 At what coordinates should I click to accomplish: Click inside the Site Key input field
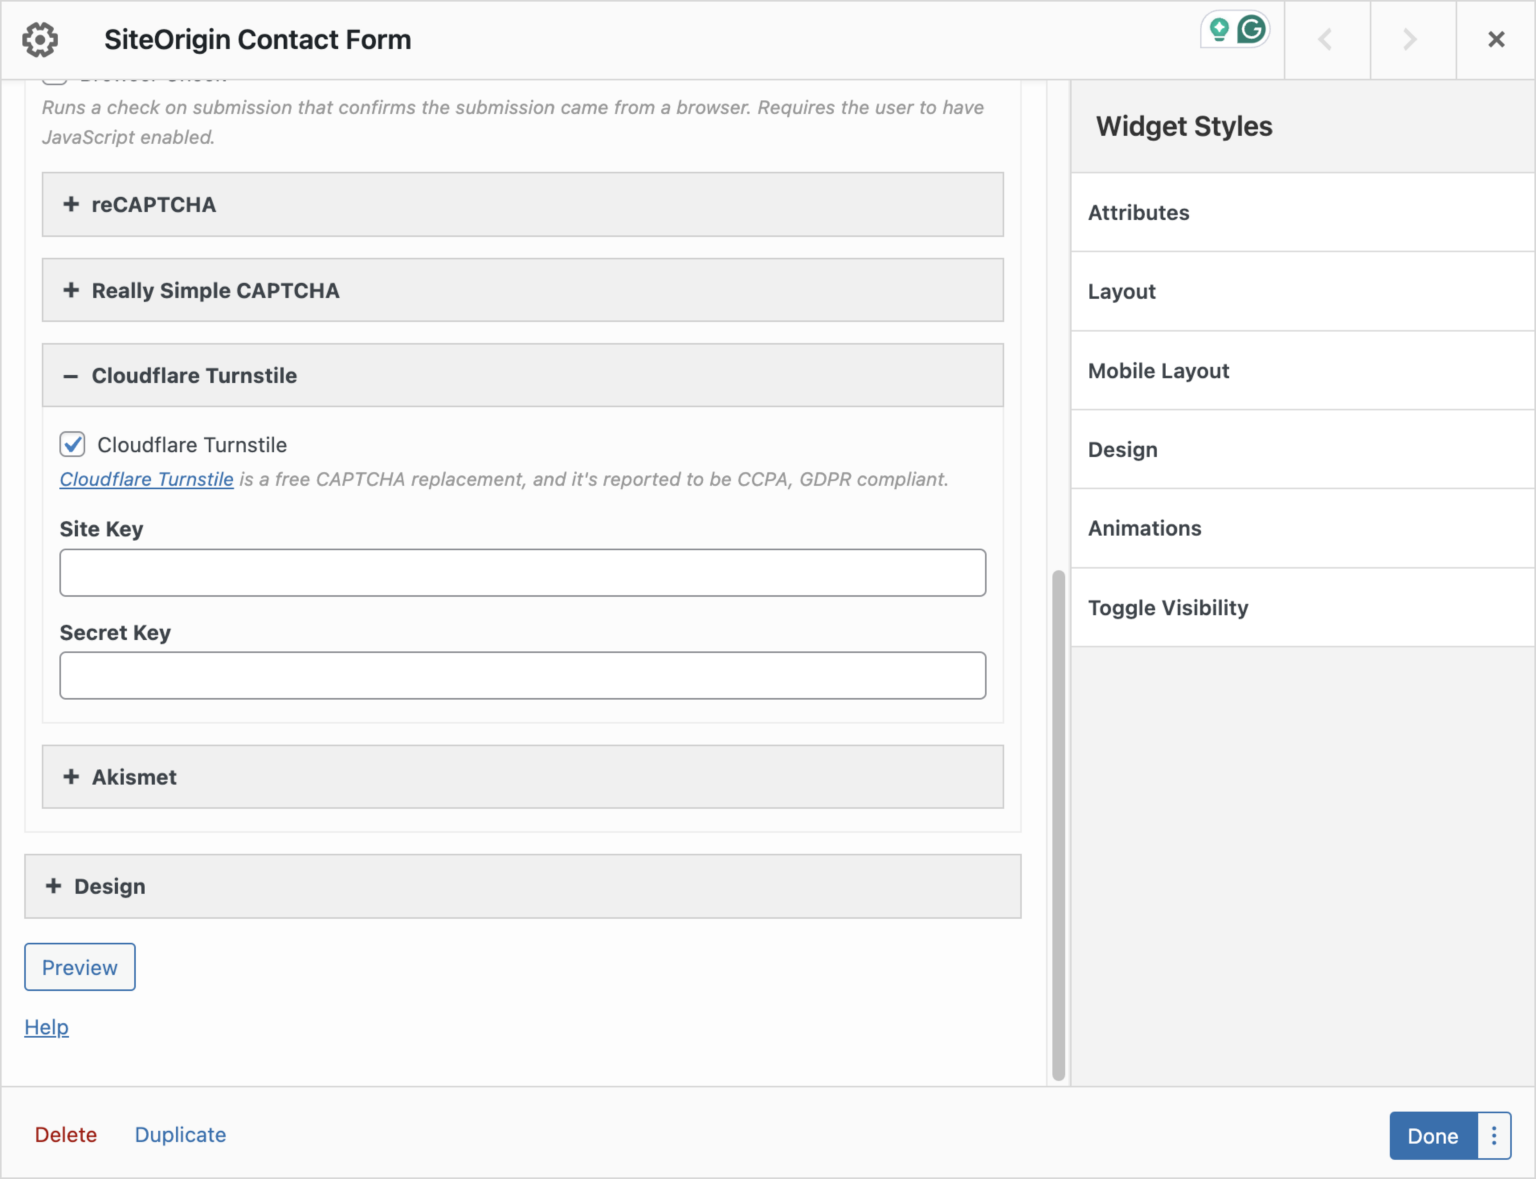(522, 572)
